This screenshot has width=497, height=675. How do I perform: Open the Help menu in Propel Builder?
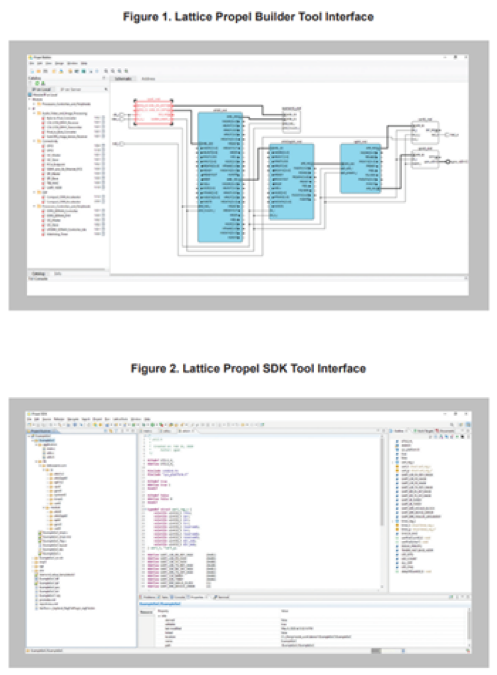pos(84,63)
